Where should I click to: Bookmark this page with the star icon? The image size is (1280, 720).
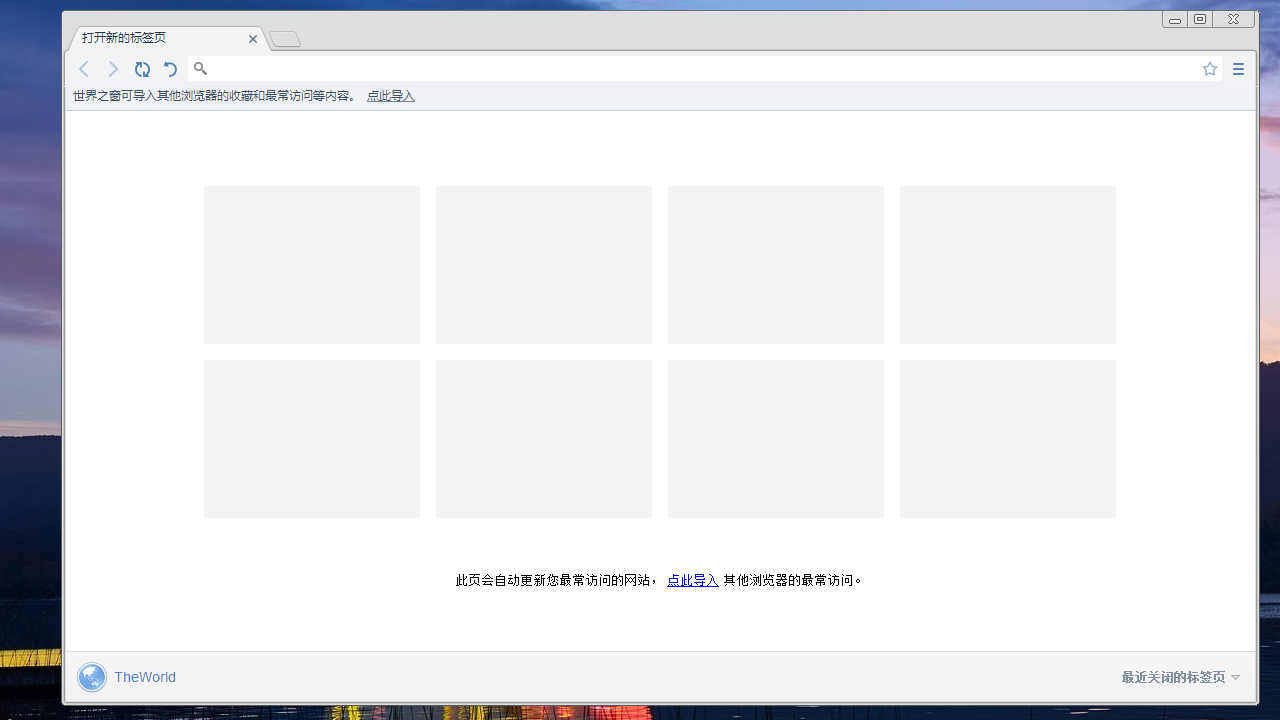point(1210,69)
